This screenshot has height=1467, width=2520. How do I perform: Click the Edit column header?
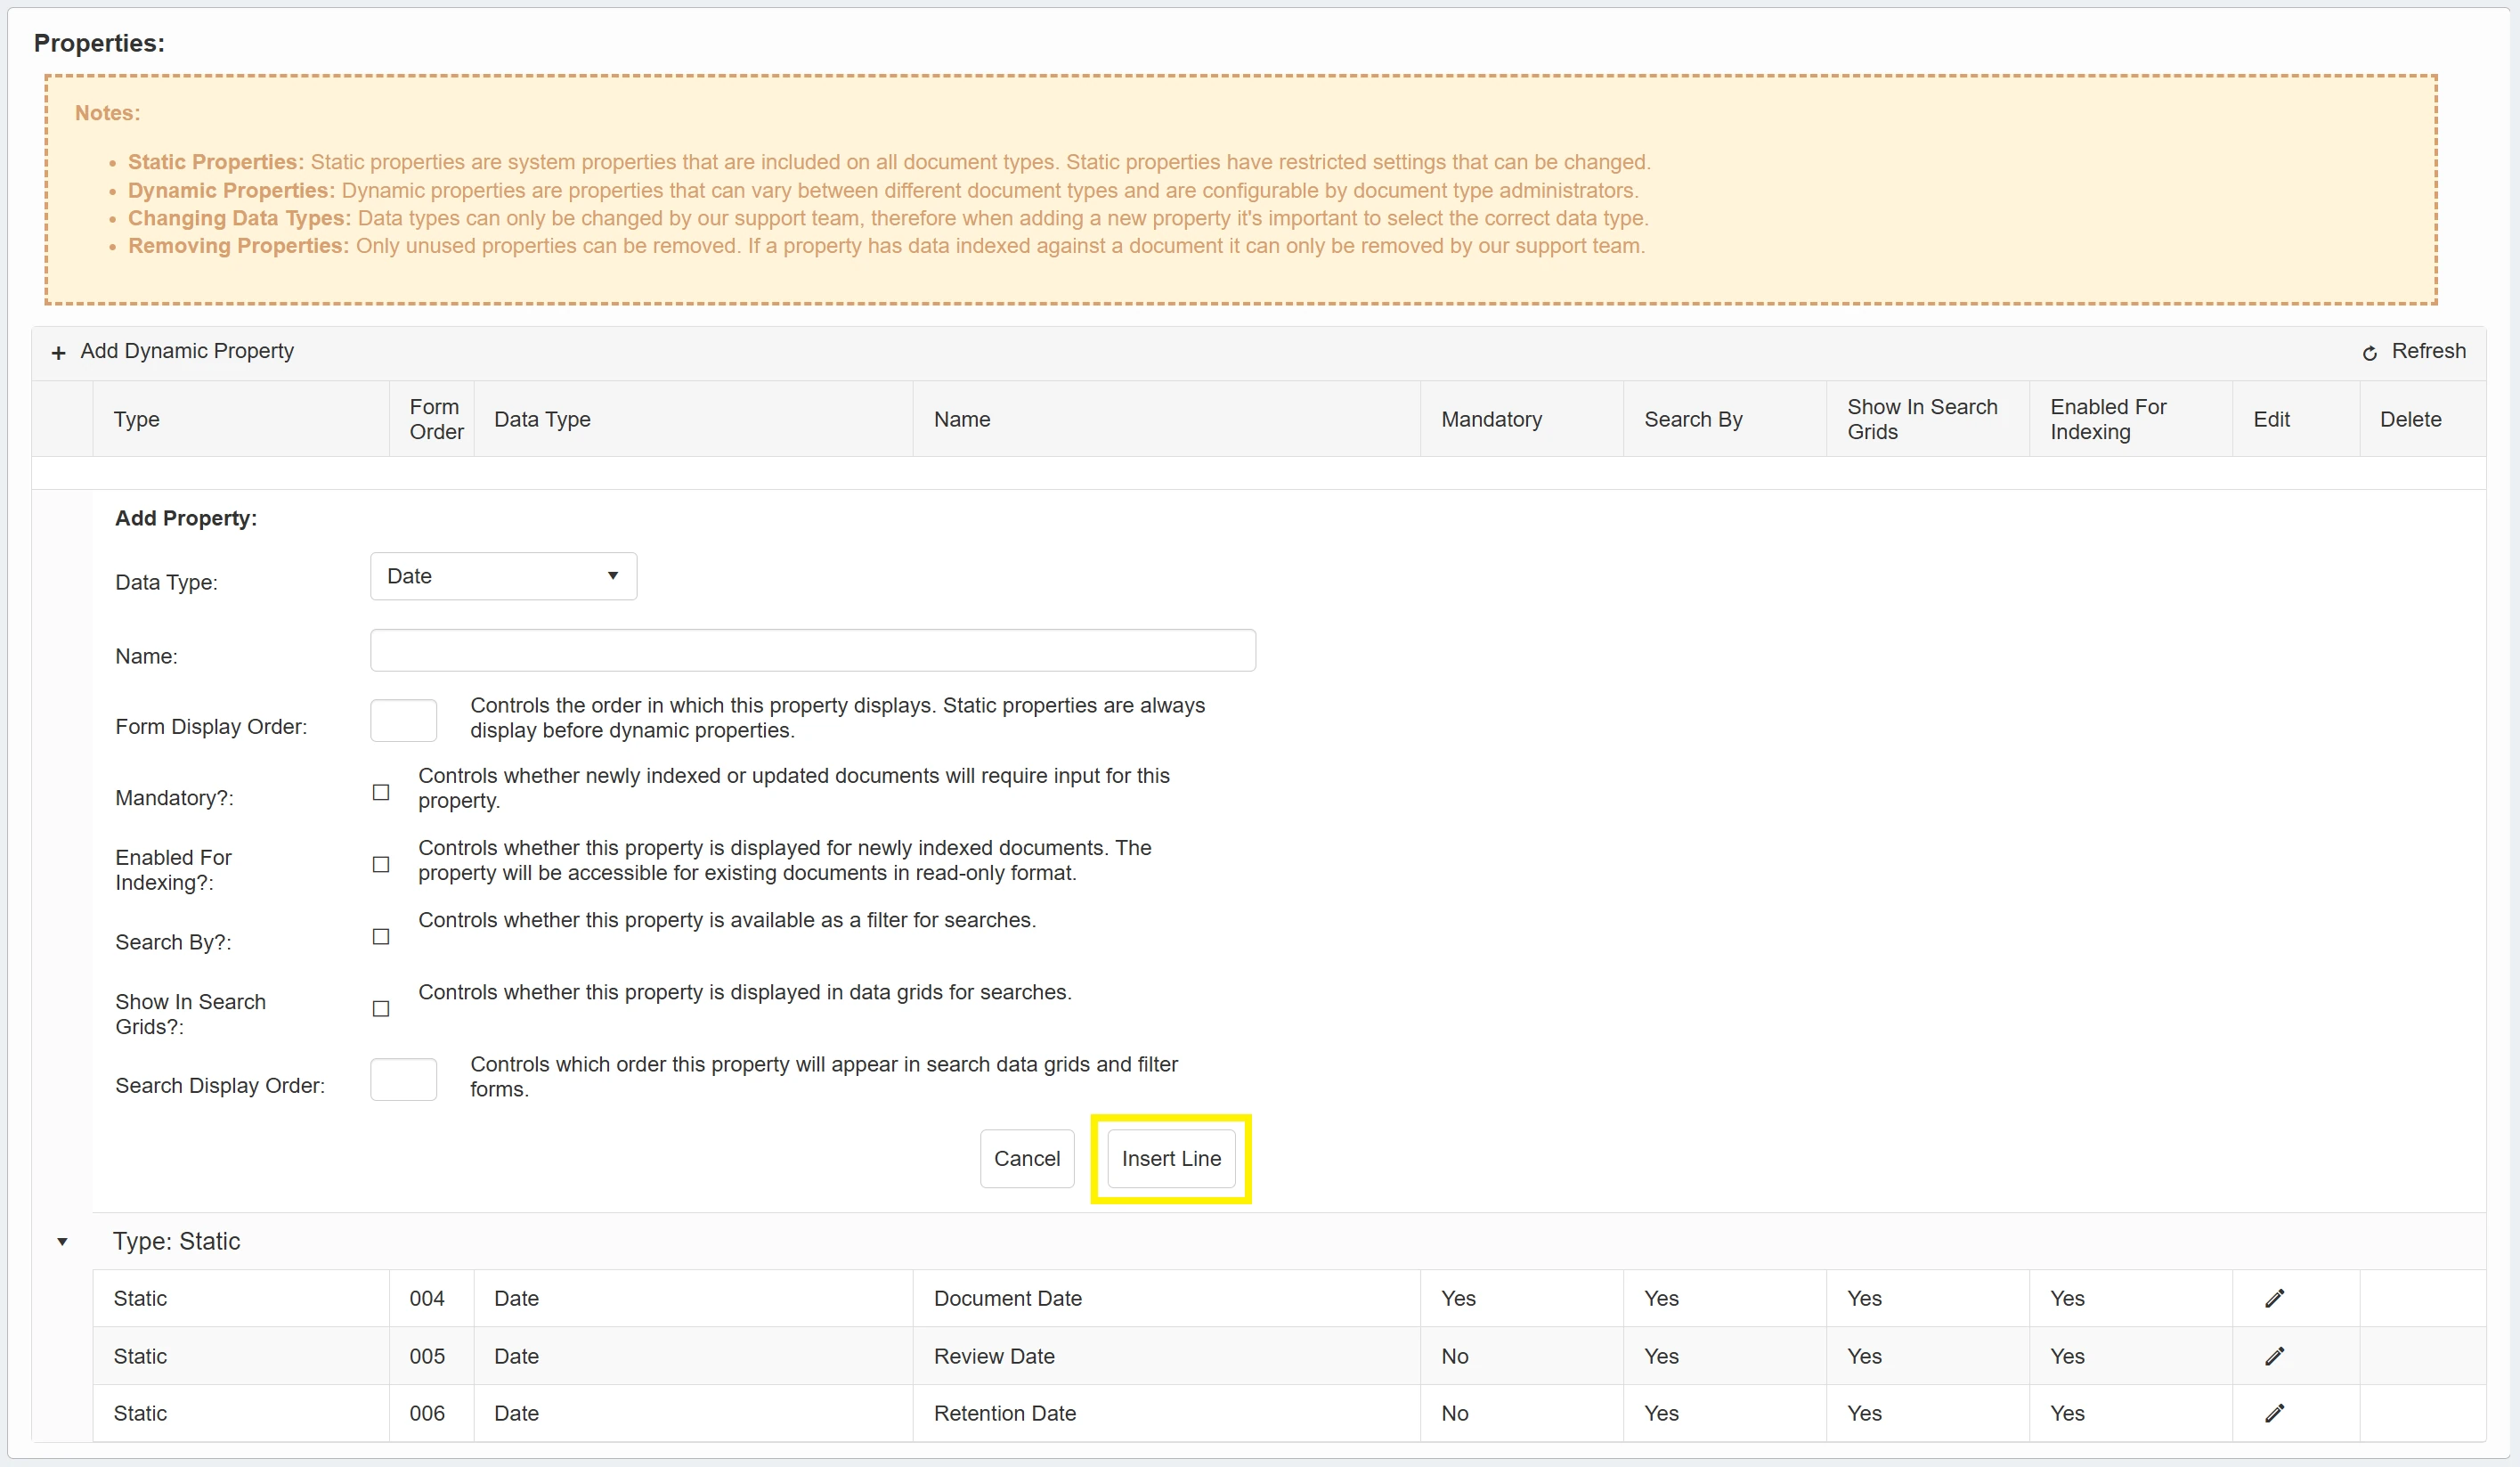[2296, 419]
